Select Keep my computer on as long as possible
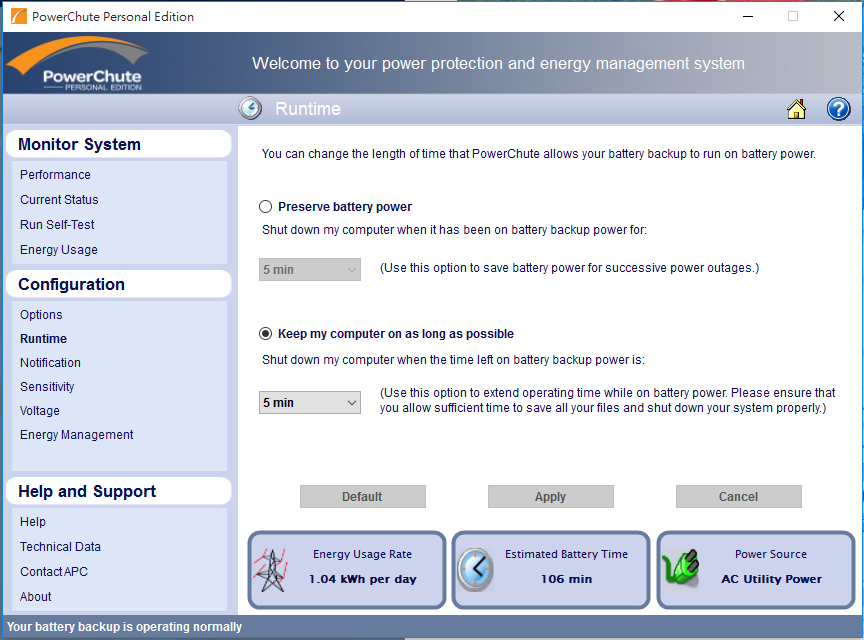The height and width of the screenshot is (640, 864). click(x=266, y=334)
